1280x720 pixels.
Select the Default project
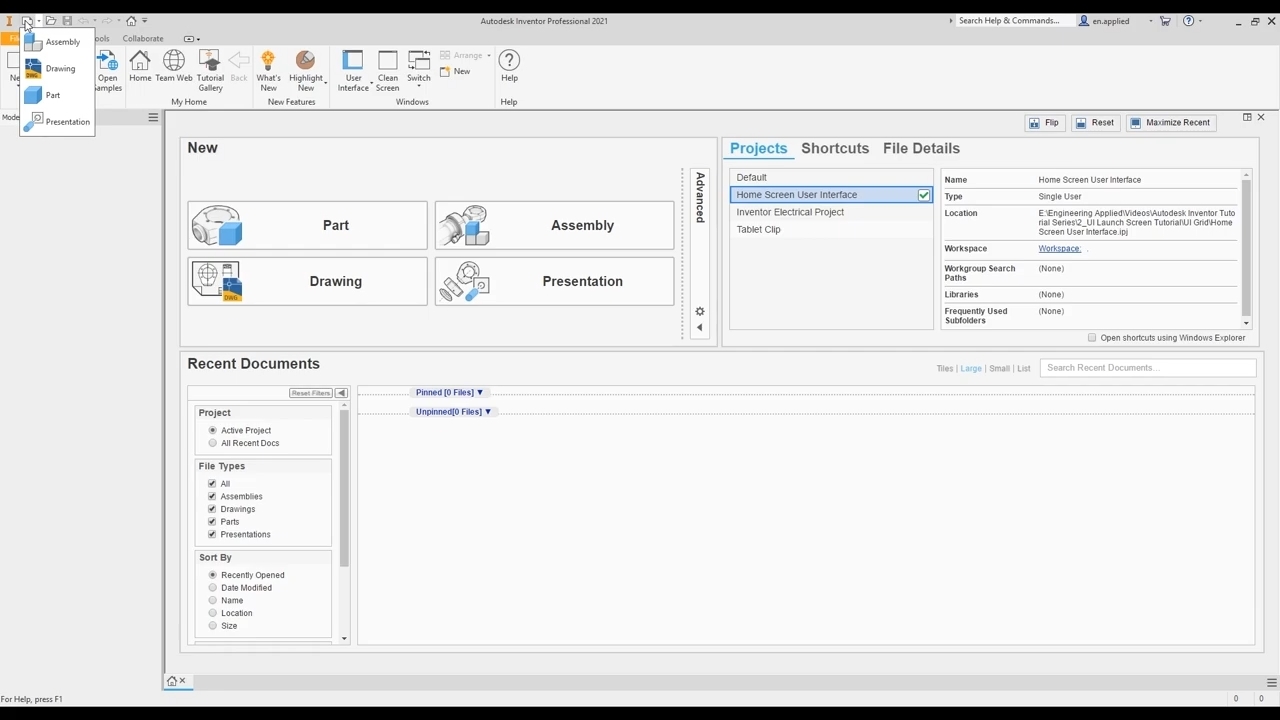(x=831, y=177)
